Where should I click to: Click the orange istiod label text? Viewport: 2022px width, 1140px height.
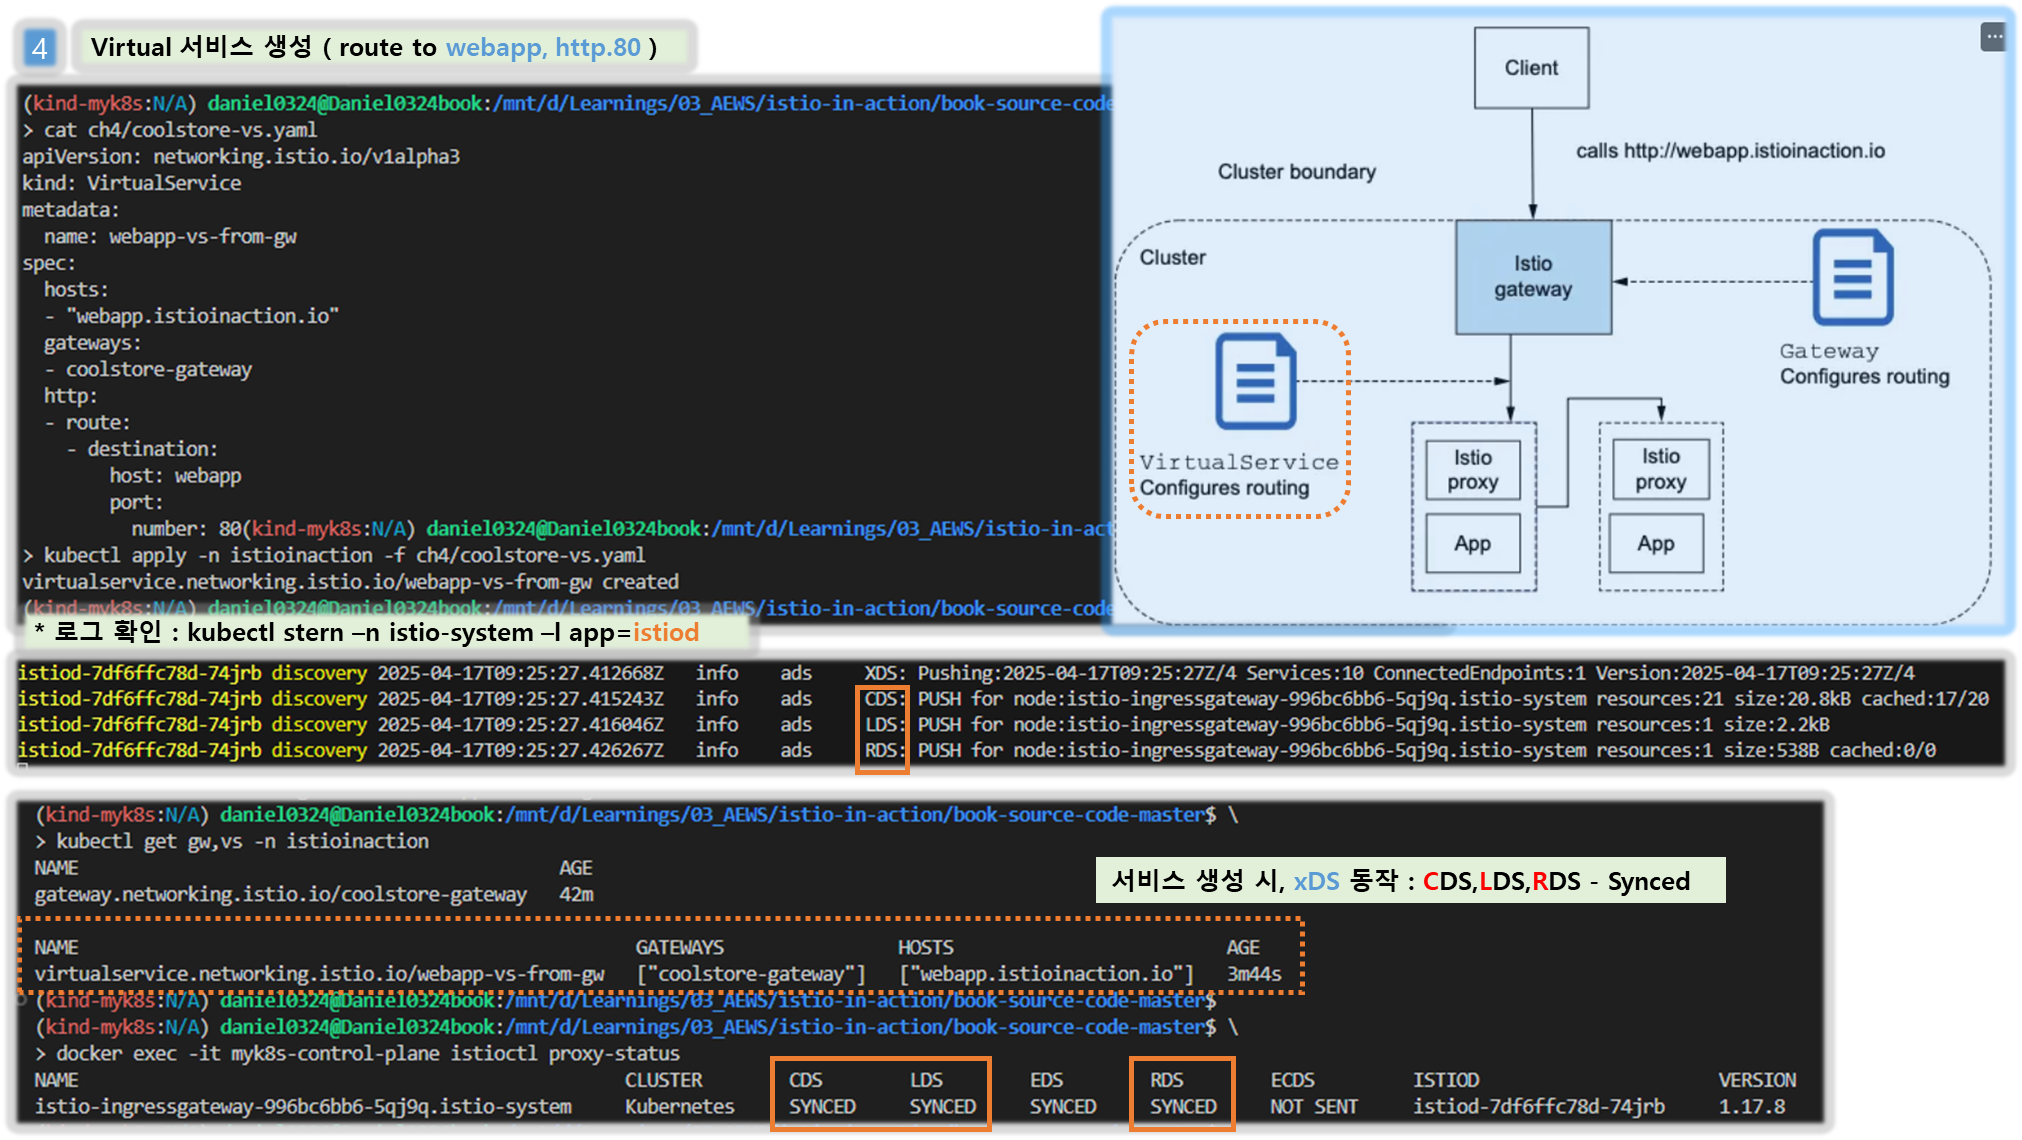(x=665, y=633)
